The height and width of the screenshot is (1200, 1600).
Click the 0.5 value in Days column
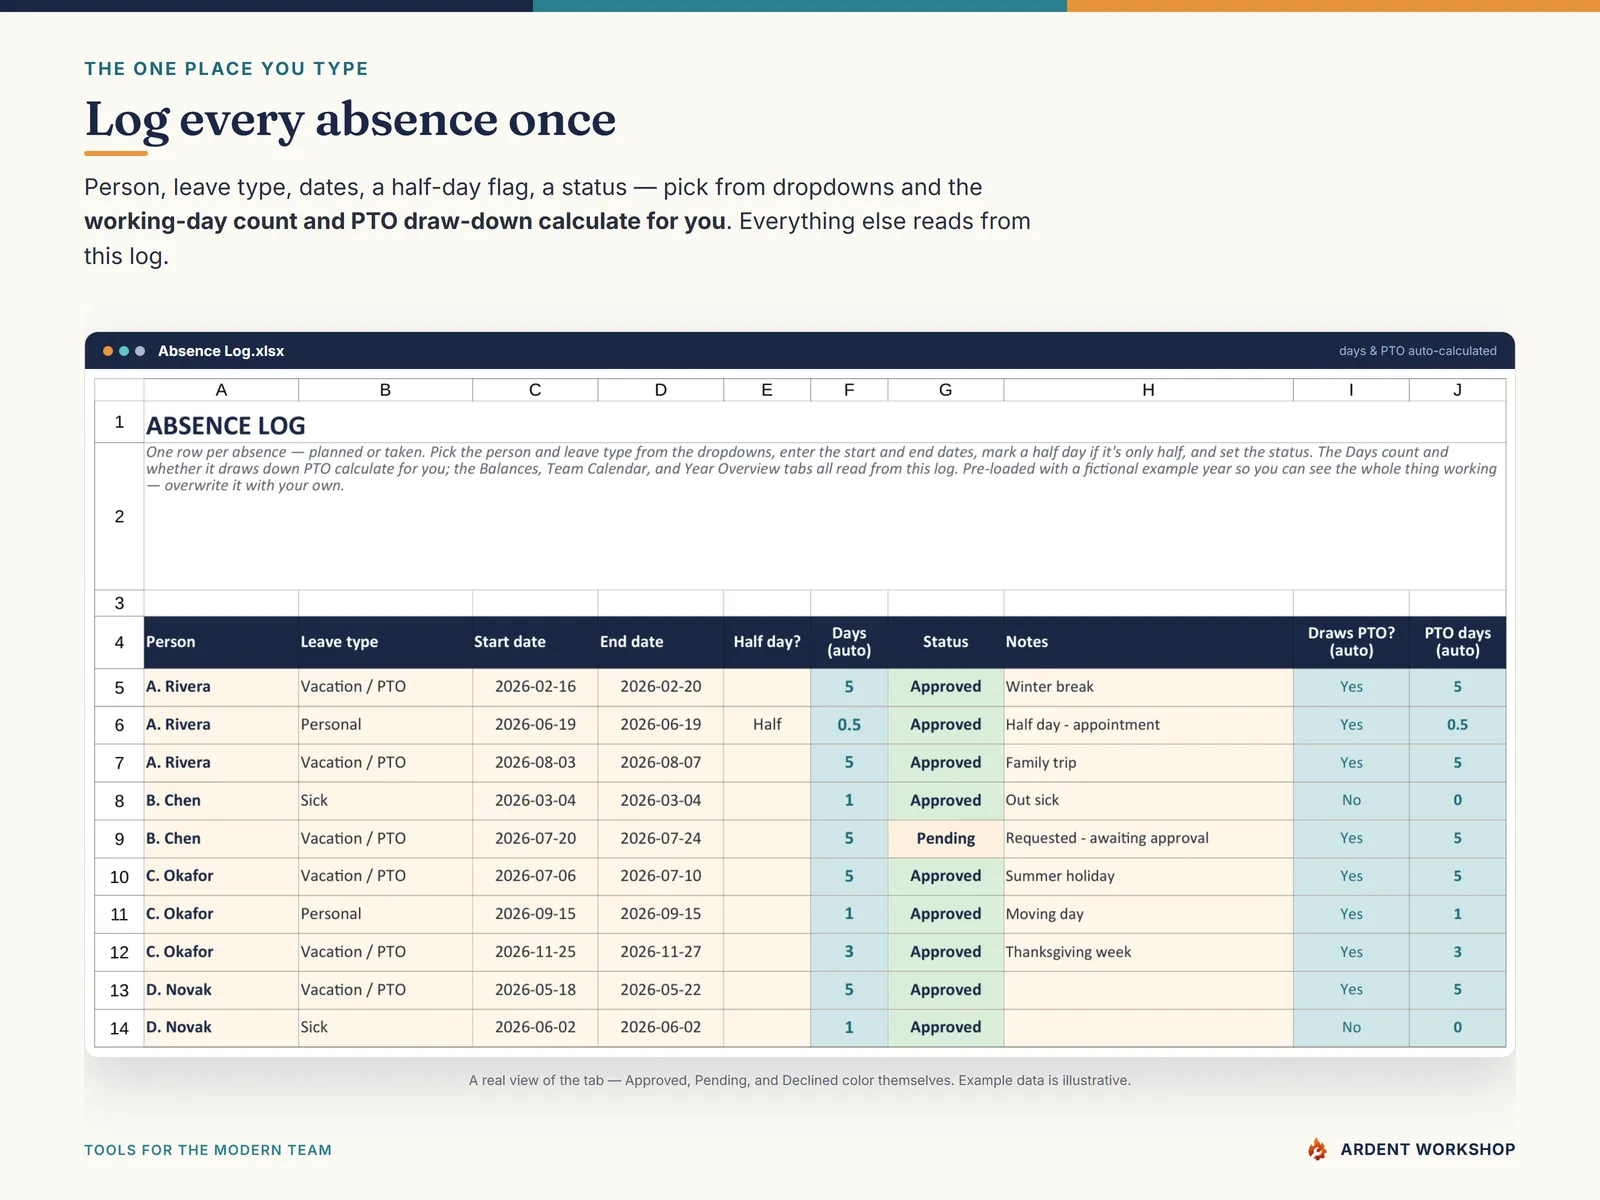click(849, 725)
